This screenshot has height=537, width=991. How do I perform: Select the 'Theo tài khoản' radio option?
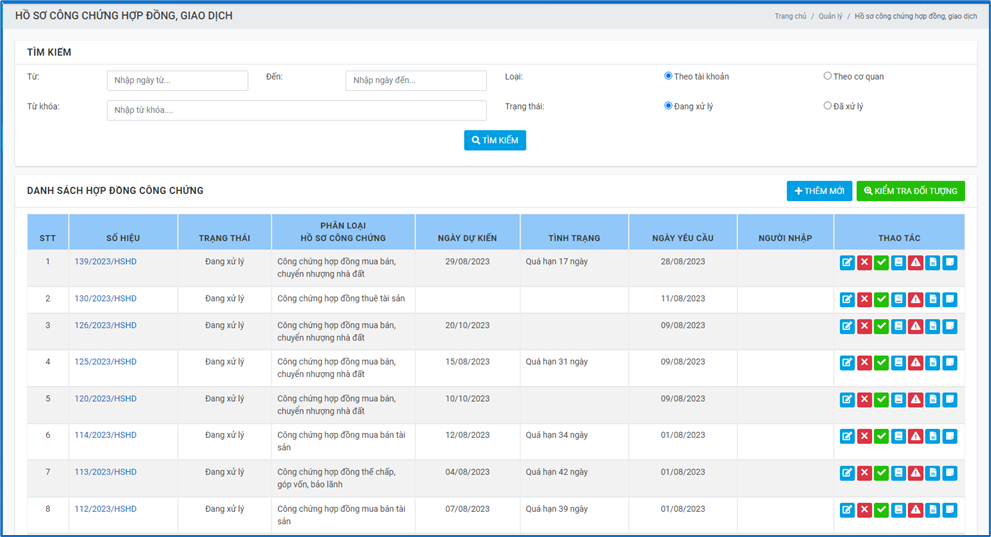pos(668,76)
